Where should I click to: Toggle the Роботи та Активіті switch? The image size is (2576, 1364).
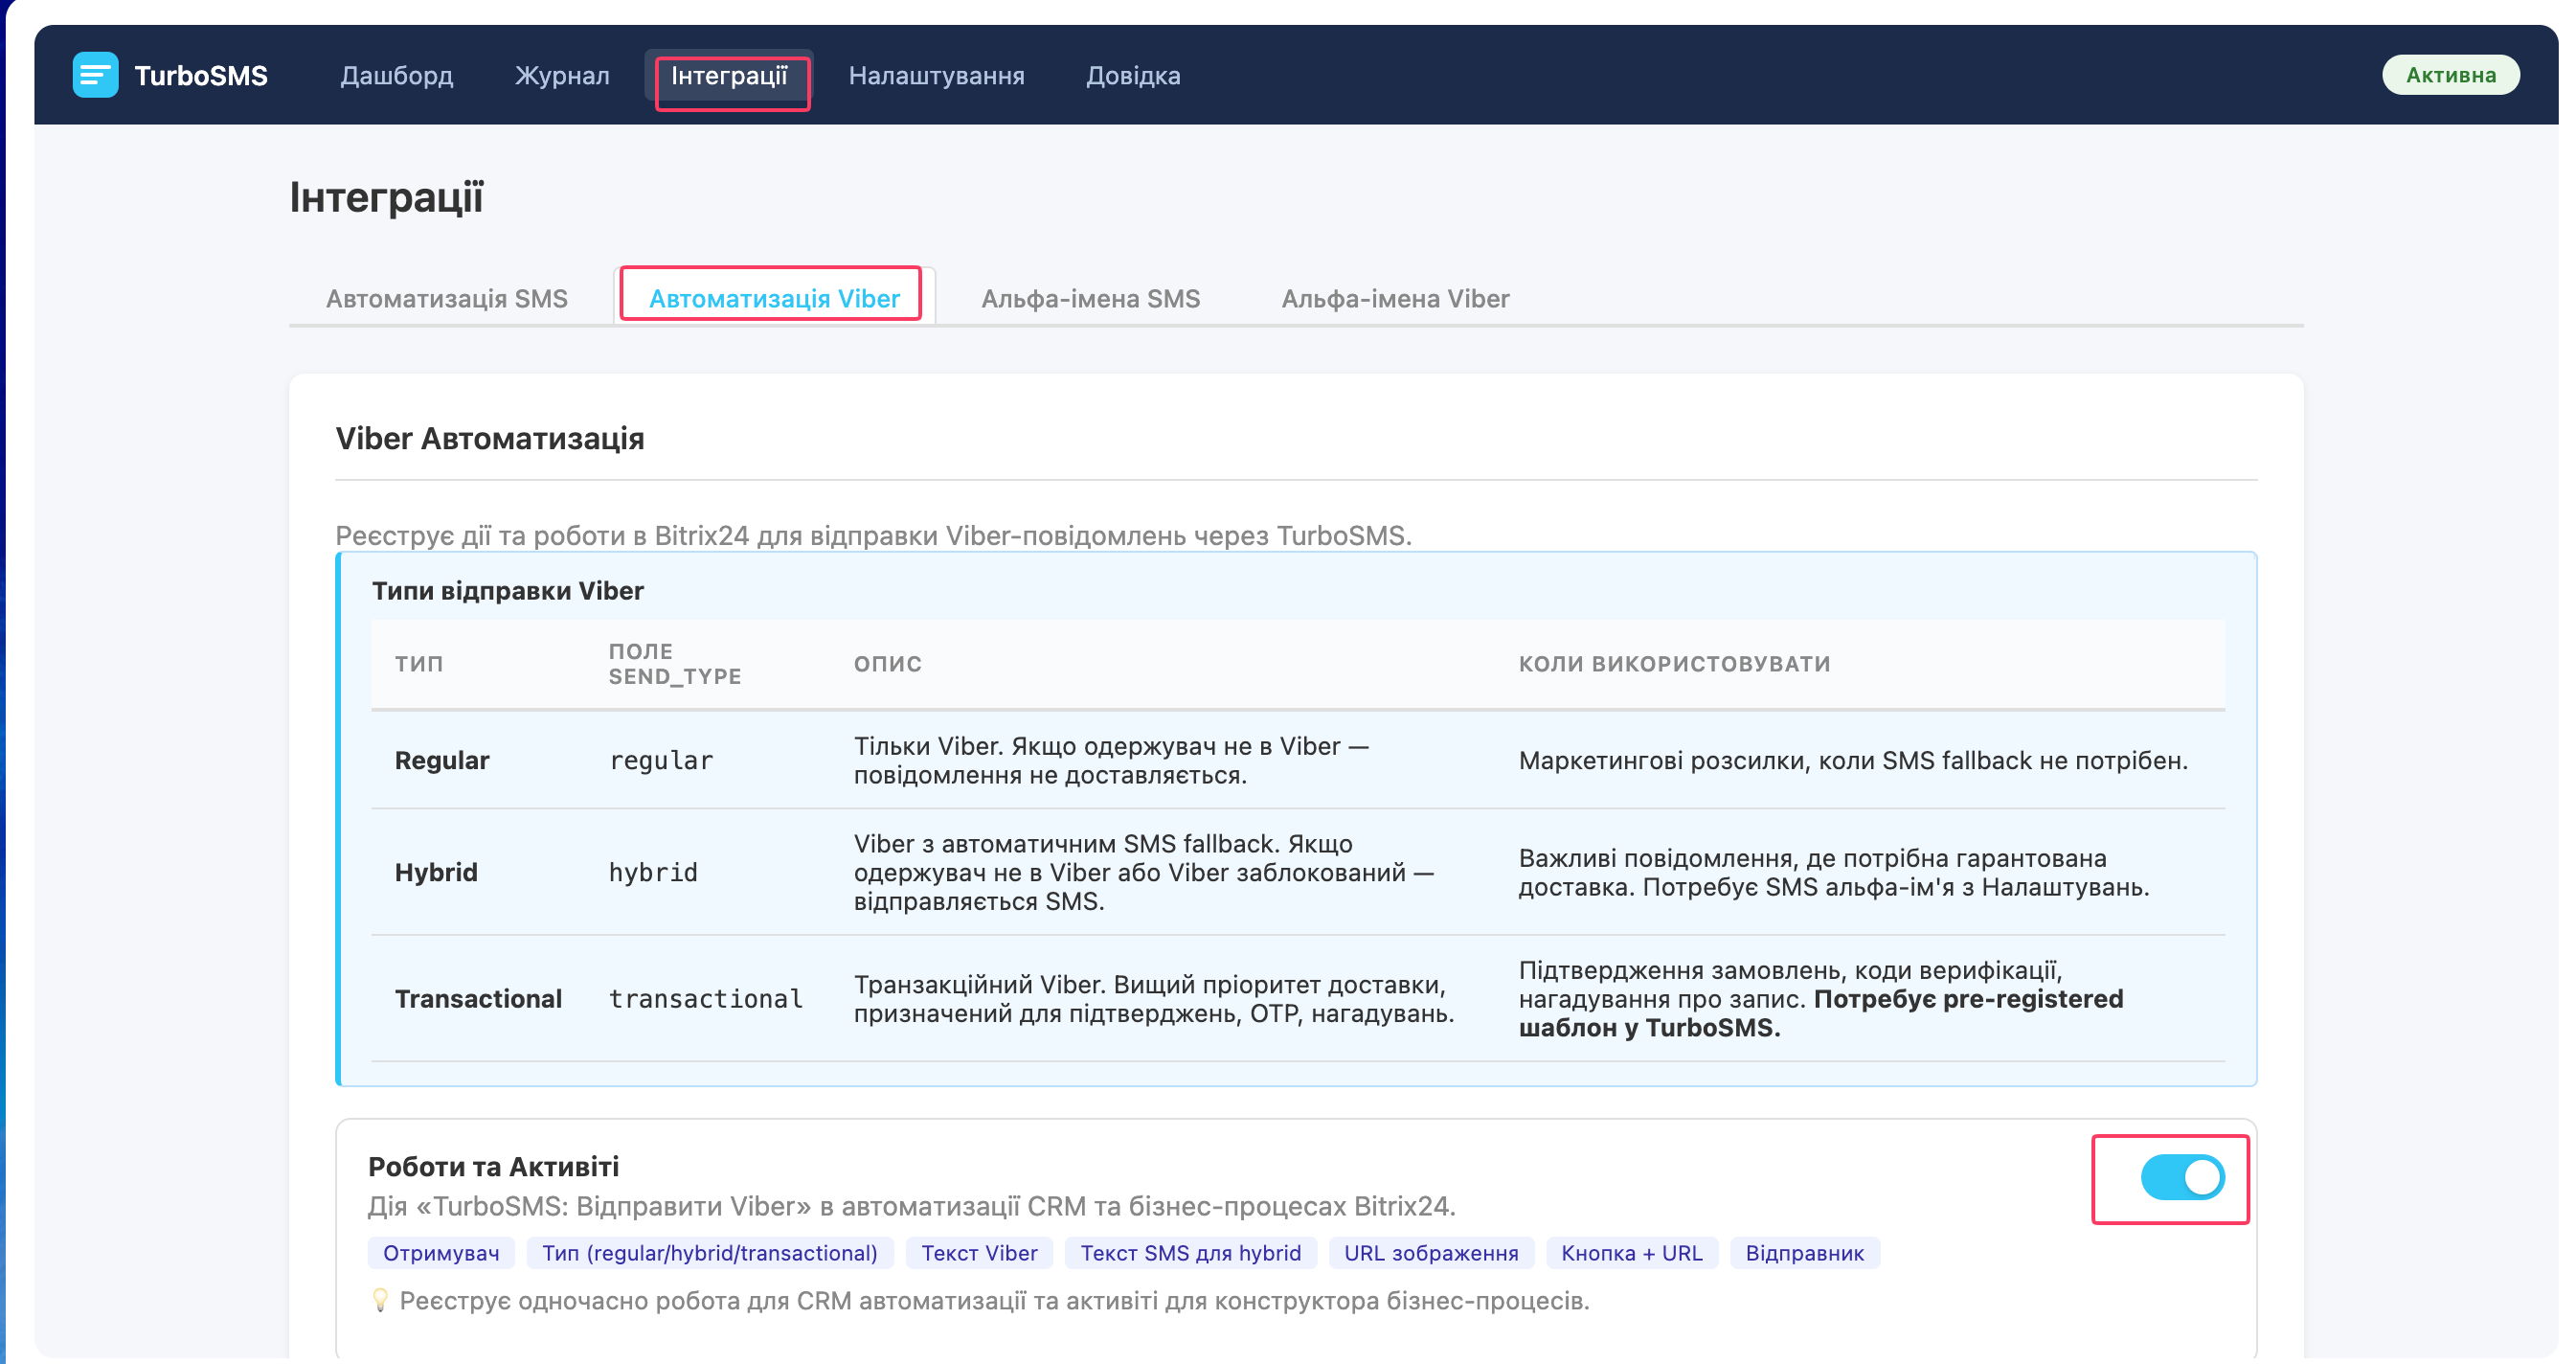point(2182,1177)
